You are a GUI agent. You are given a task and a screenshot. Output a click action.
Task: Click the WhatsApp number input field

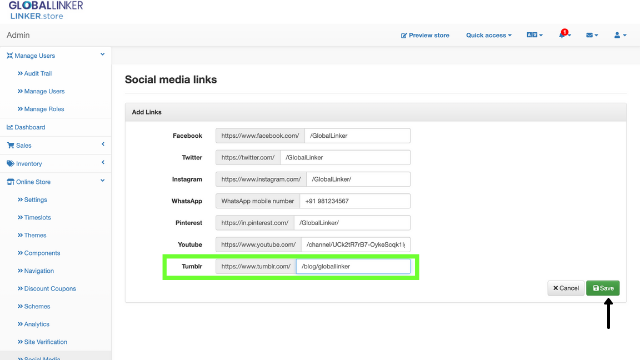[355, 201]
